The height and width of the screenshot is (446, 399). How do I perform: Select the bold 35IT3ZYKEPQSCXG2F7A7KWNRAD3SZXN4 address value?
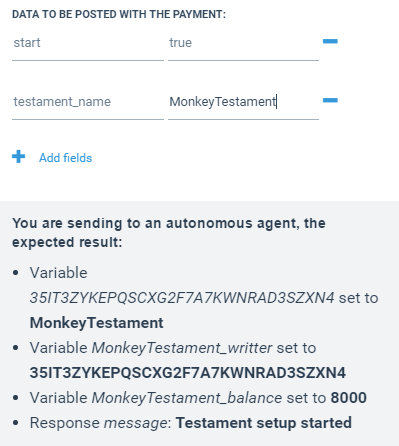[x=188, y=373]
